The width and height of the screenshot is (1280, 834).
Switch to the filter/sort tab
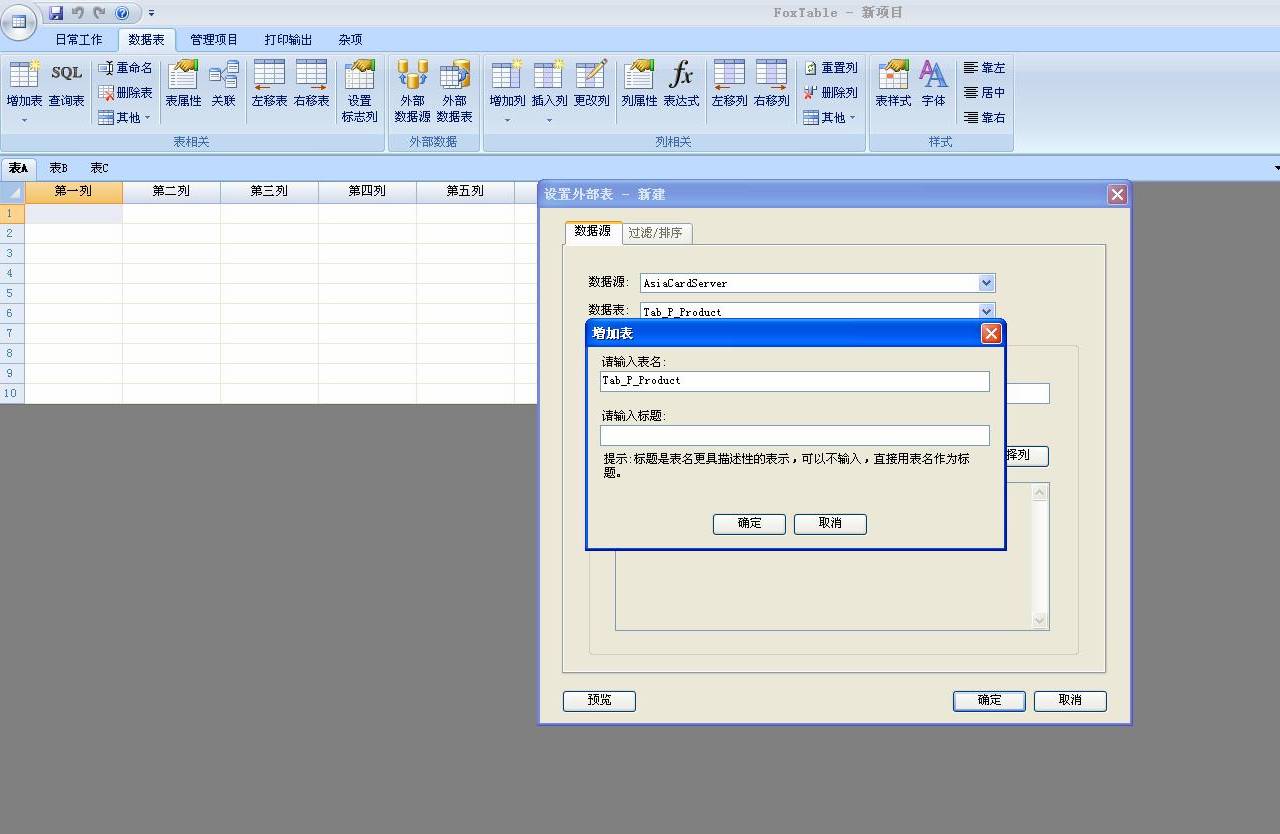655,233
